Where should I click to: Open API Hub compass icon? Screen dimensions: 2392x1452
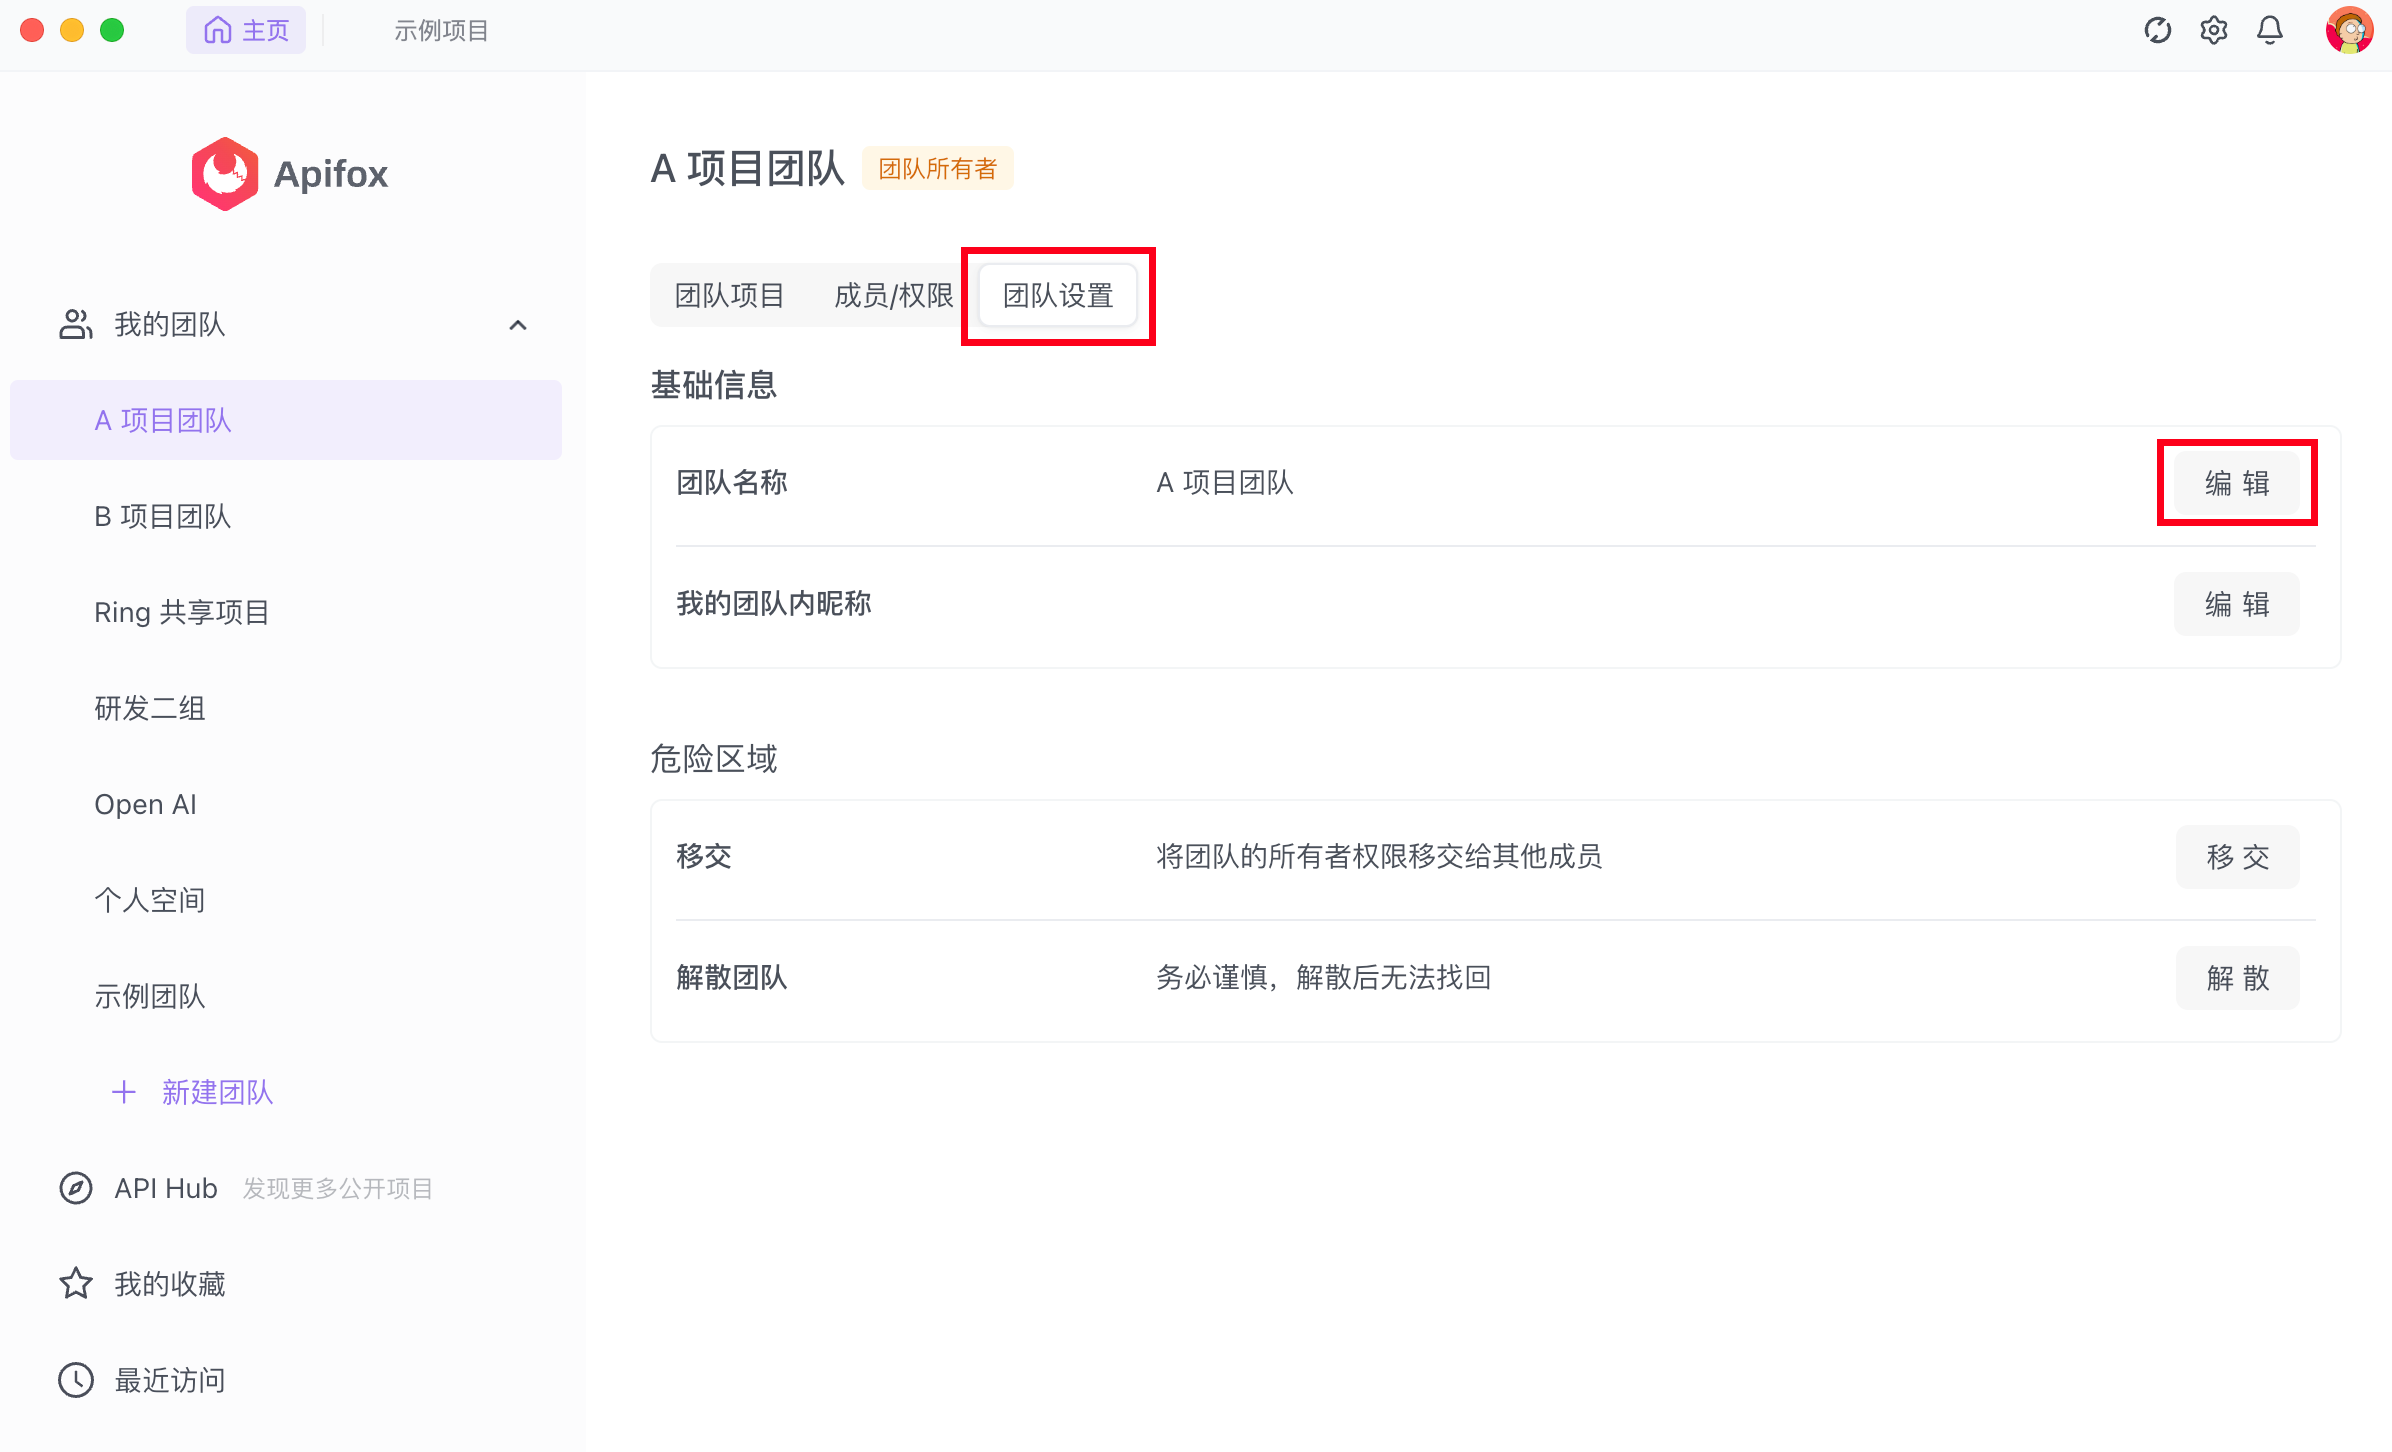click(76, 1188)
